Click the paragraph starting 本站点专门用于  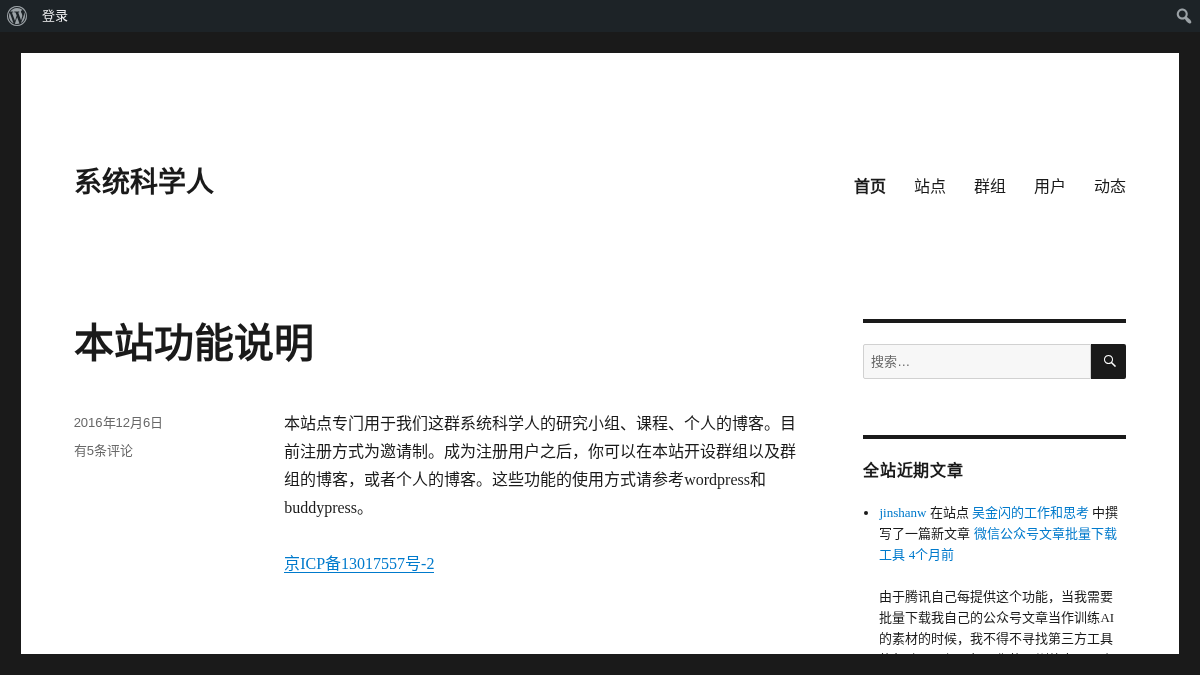tap(540, 465)
